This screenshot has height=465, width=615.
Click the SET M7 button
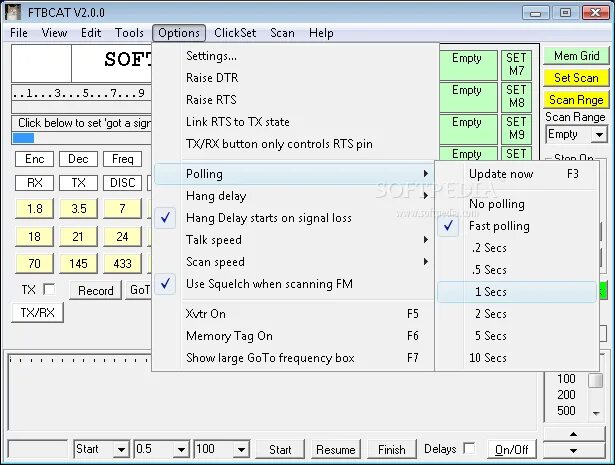(516, 65)
